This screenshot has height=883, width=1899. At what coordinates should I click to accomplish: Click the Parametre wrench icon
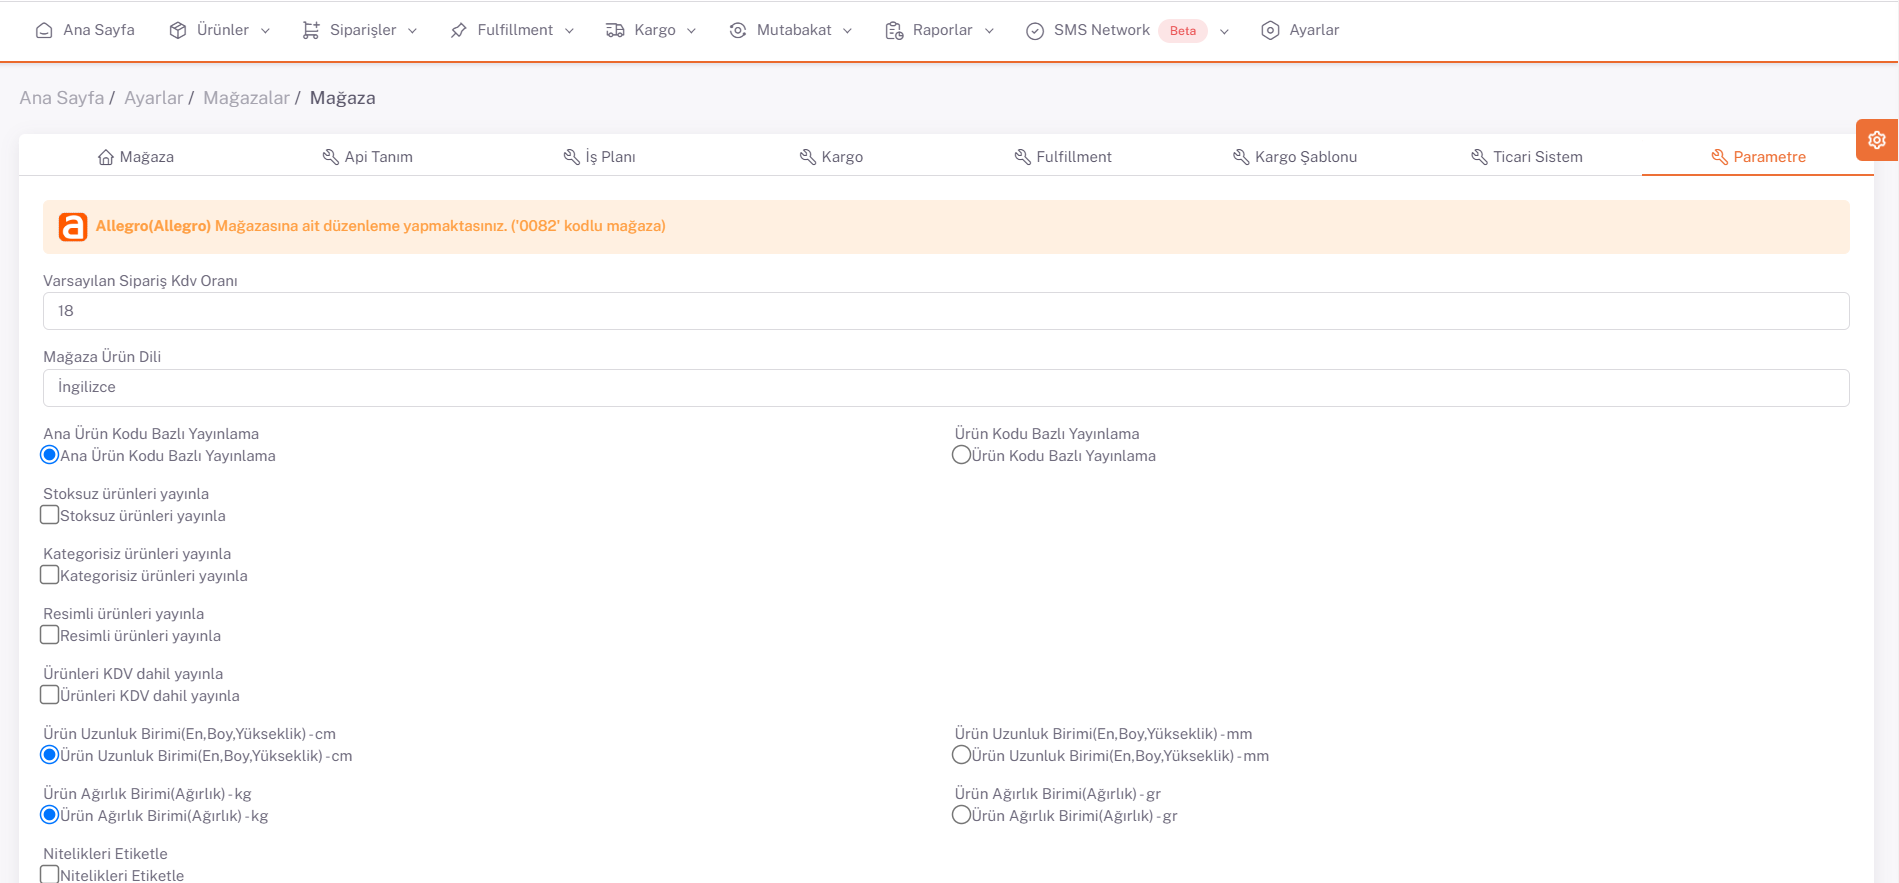(1719, 157)
